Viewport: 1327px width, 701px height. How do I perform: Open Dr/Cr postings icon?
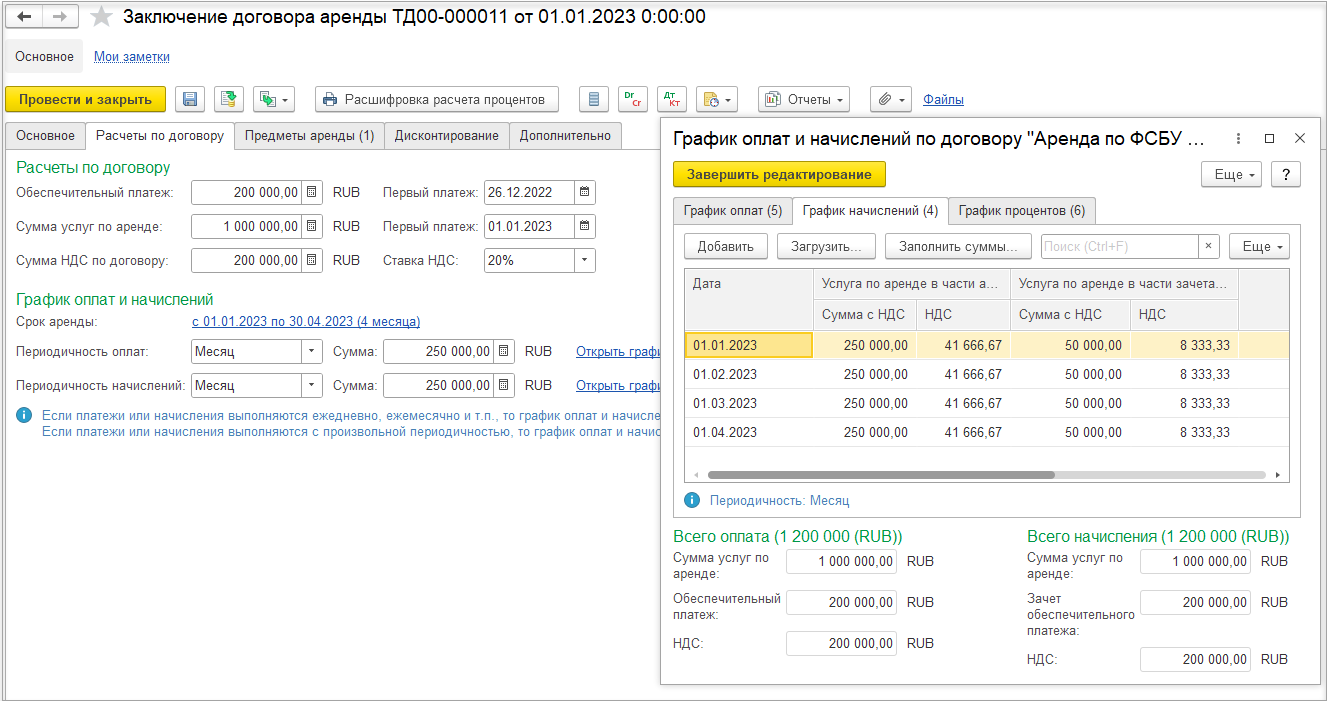[633, 99]
